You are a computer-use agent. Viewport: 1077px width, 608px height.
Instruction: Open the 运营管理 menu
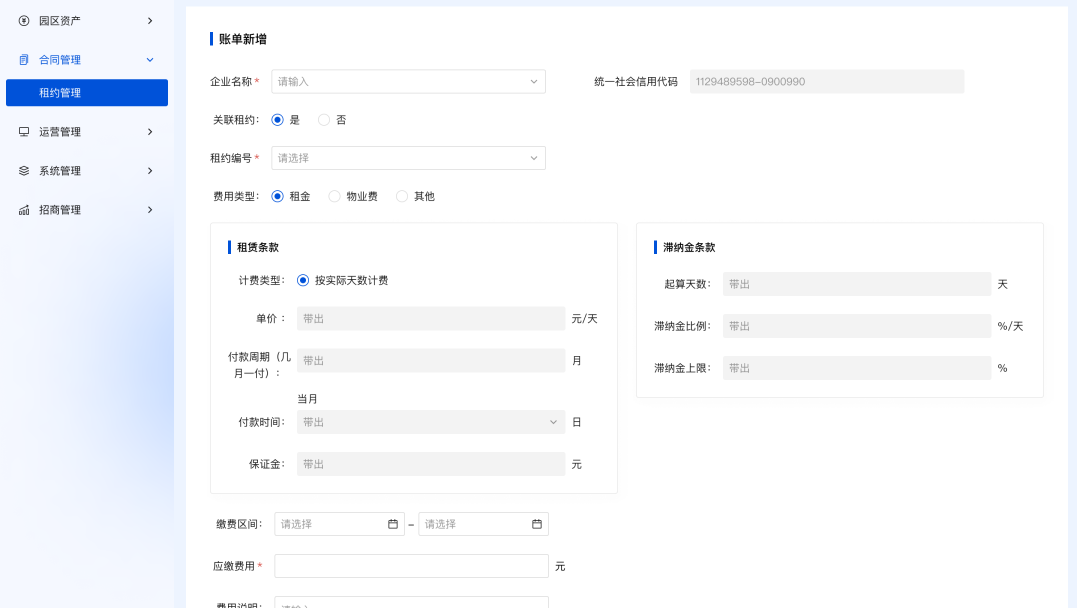click(x=87, y=132)
